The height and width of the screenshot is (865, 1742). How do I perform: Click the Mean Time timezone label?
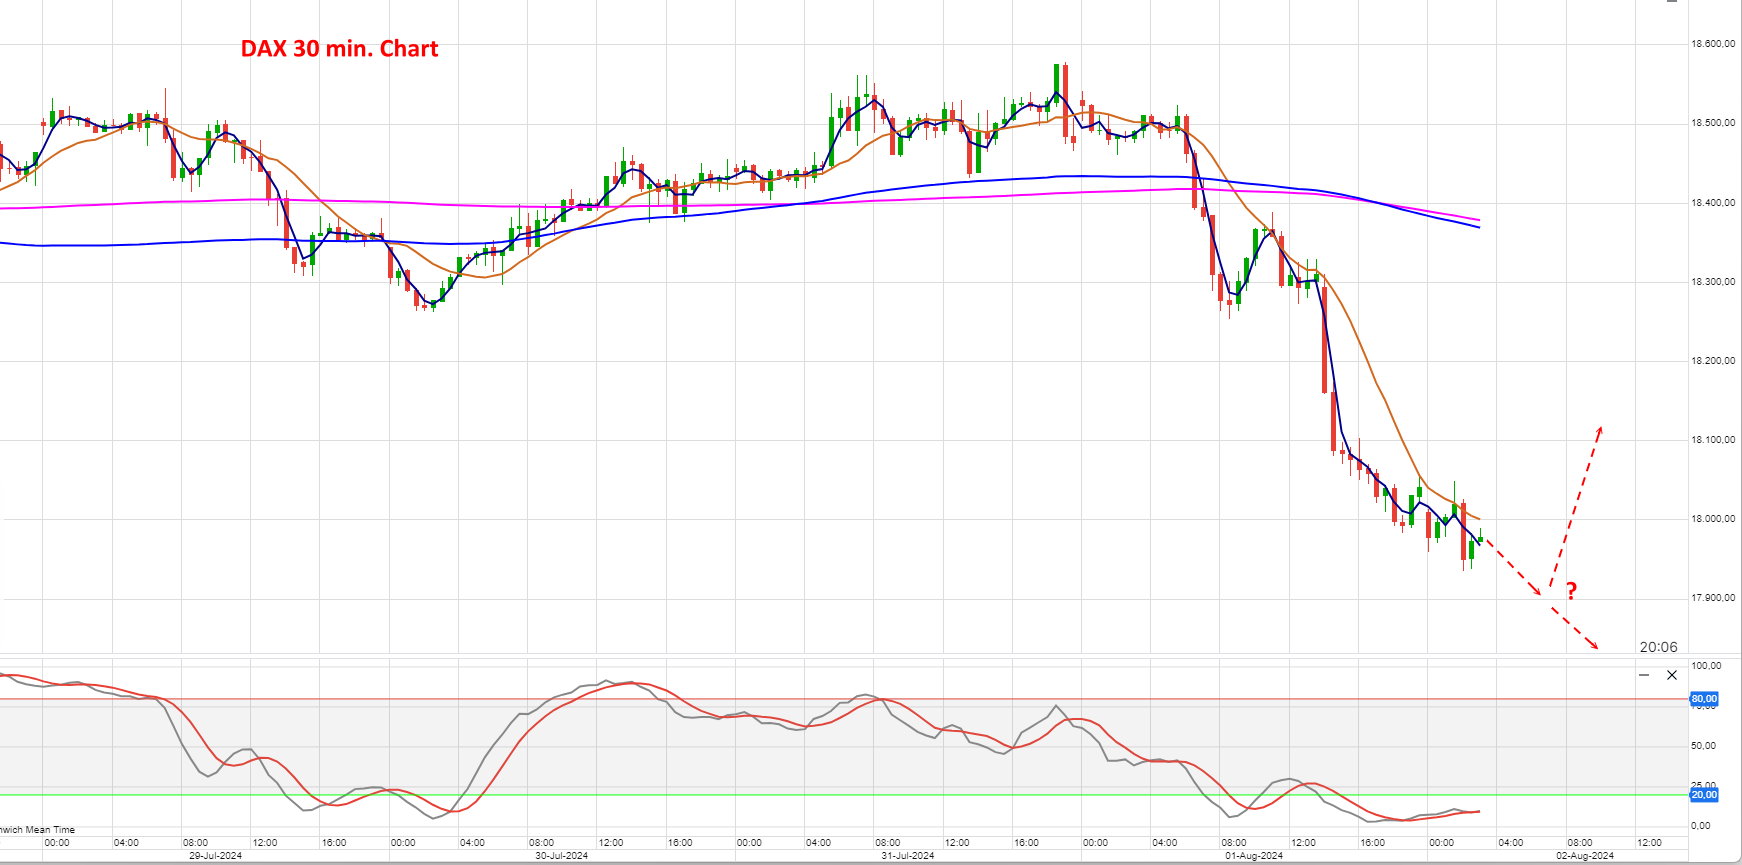pyautogui.click(x=37, y=830)
